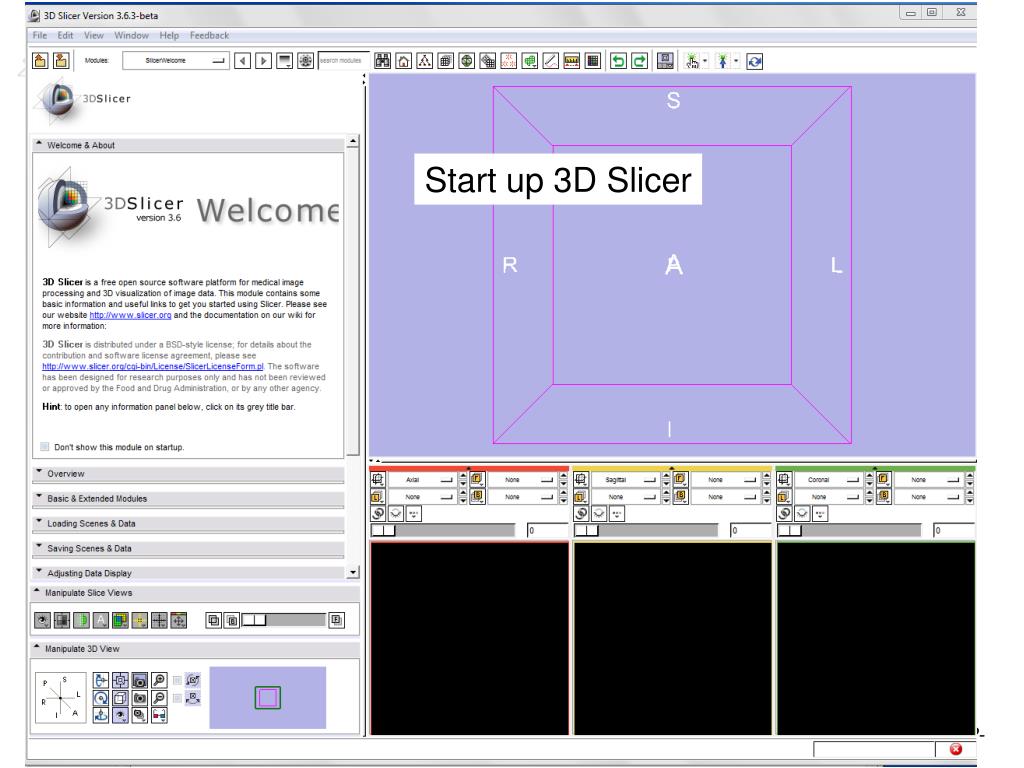
Task: Click the Save Scene icon in toolbar
Action: click(61, 61)
